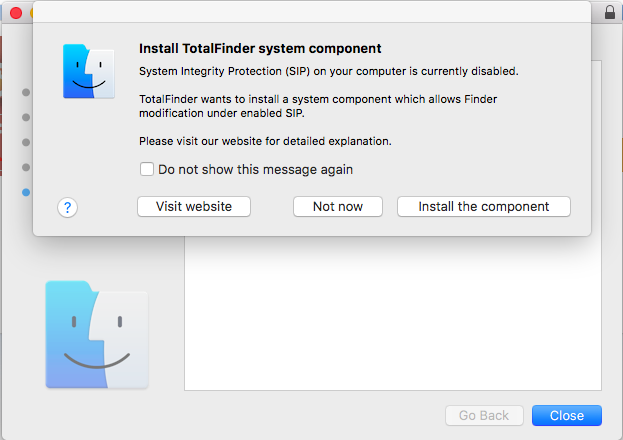Open the Visit website button

point(194,206)
